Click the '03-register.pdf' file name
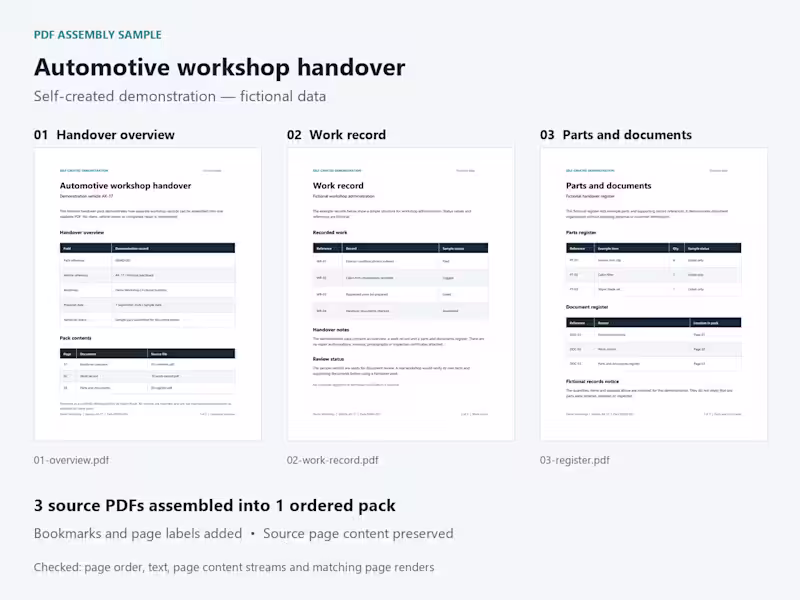 coord(575,460)
